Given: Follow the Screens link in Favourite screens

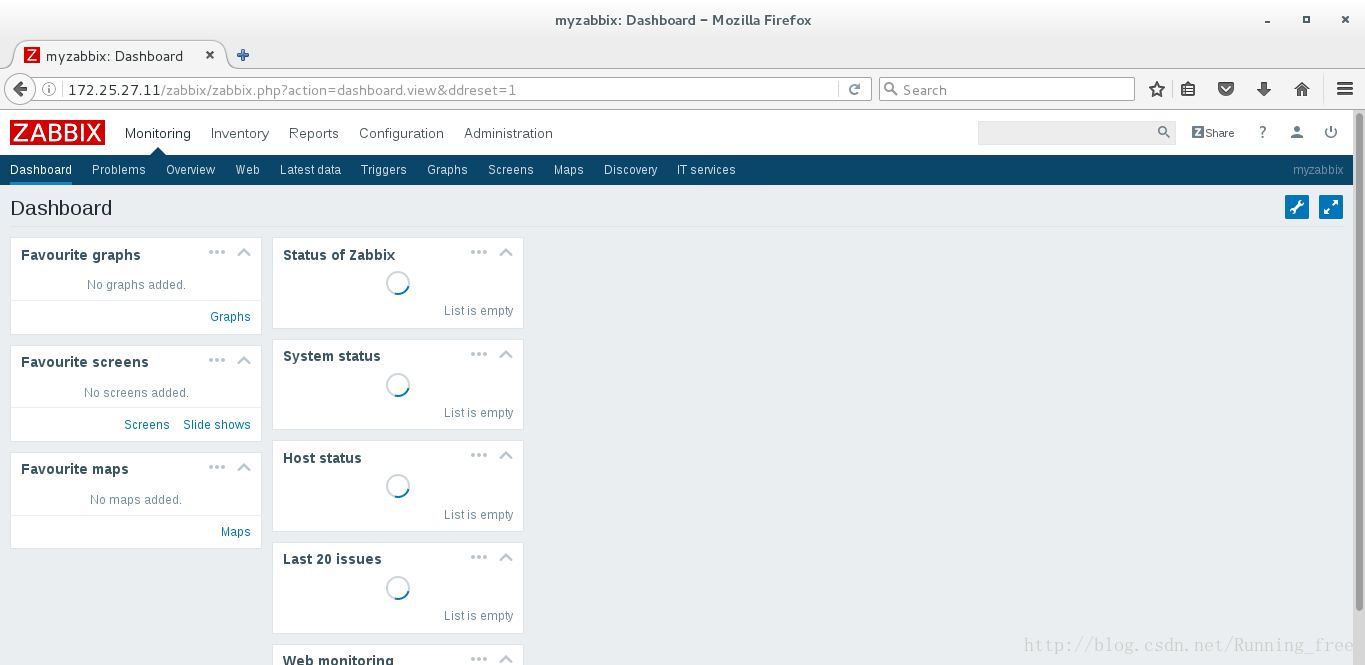Looking at the screenshot, I should point(147,425).
